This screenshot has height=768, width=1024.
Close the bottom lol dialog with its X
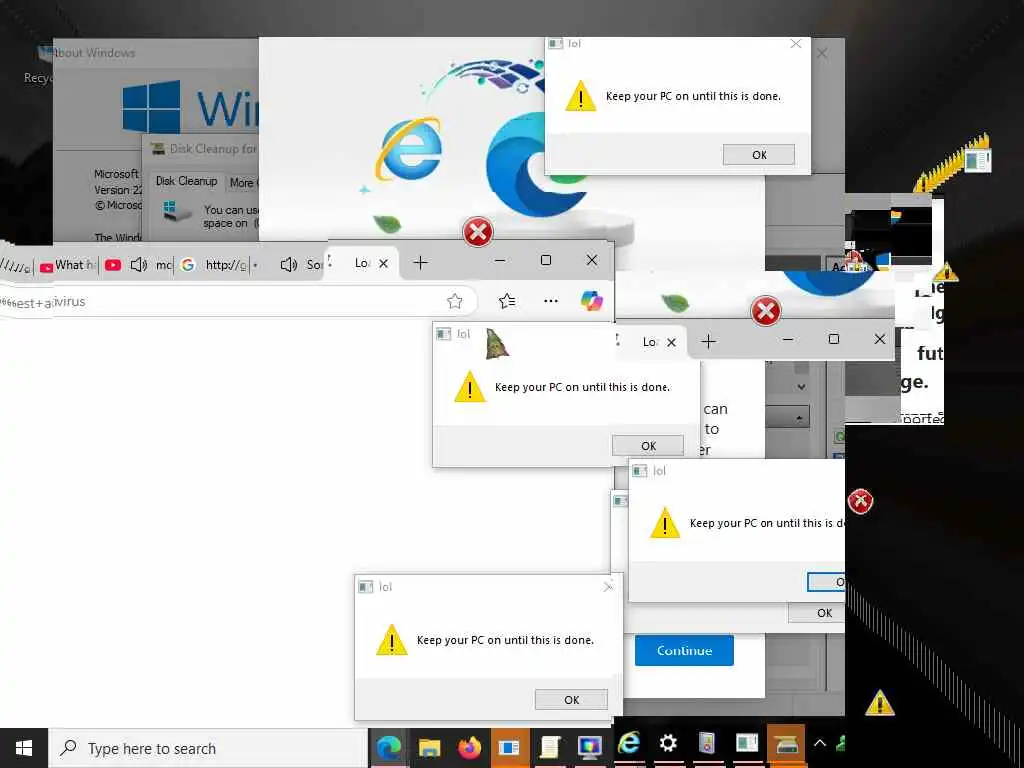point(608,586)
